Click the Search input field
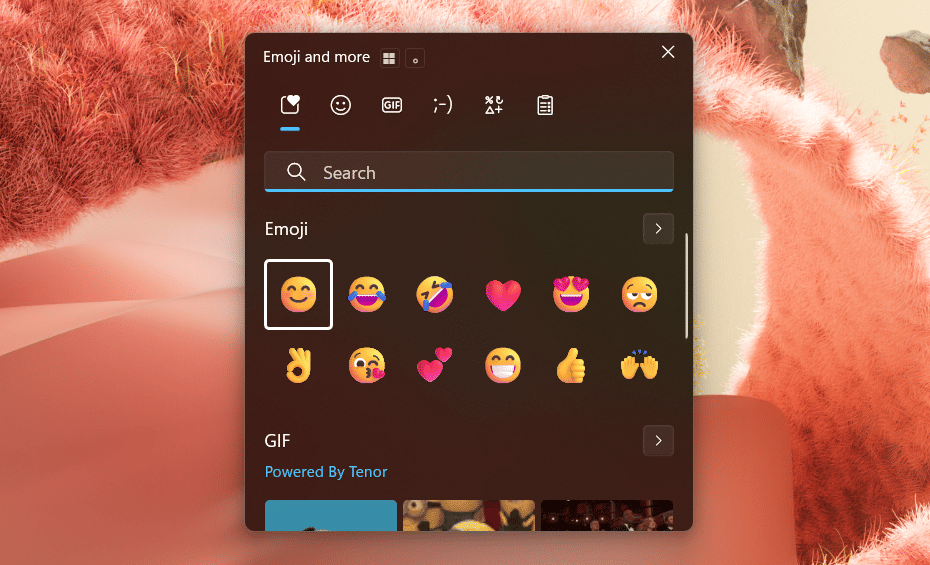The height and width of the screenshot is (565, 930). pyautogui.click(x=469, y=172)
